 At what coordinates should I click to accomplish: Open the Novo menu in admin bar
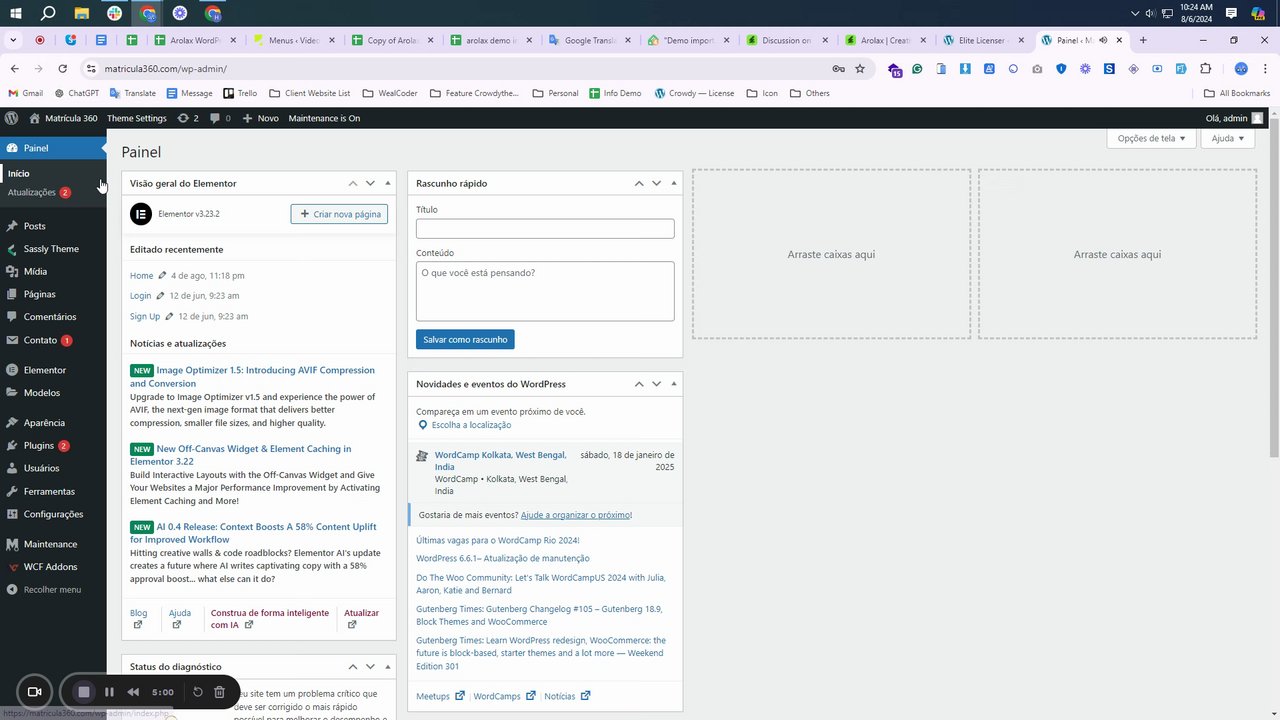(260, 118)
